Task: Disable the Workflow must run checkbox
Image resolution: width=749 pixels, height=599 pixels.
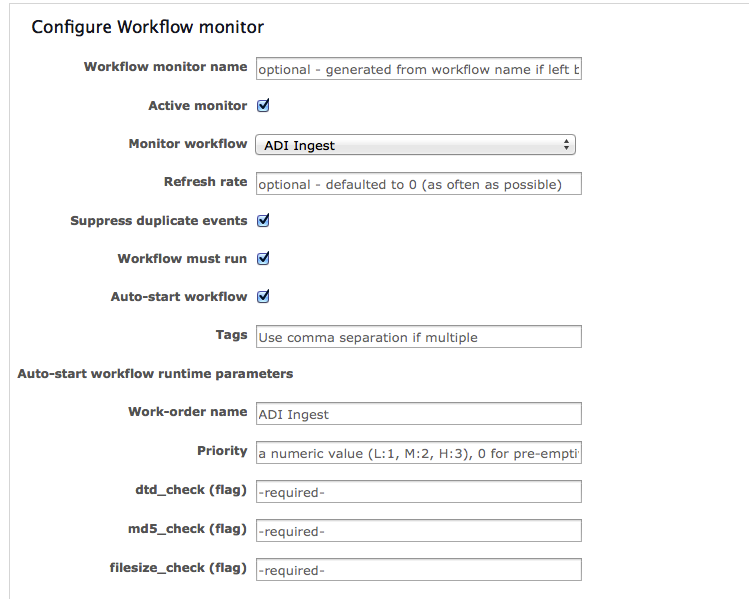Action: (x=263, y=258)
